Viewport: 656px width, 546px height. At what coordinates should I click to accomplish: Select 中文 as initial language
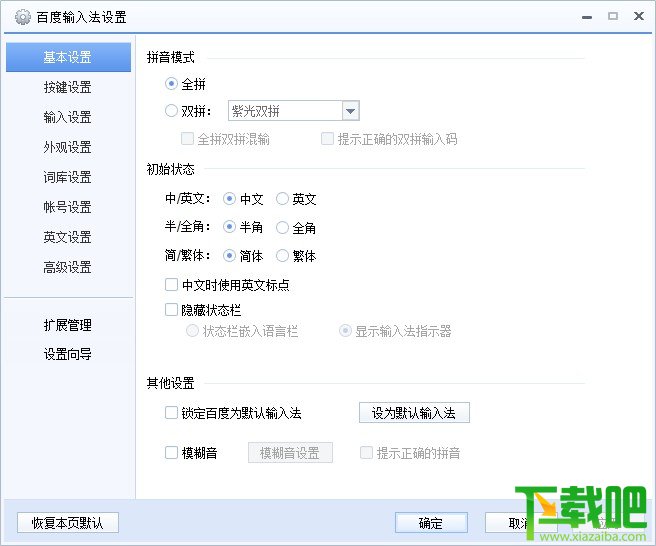229,199
